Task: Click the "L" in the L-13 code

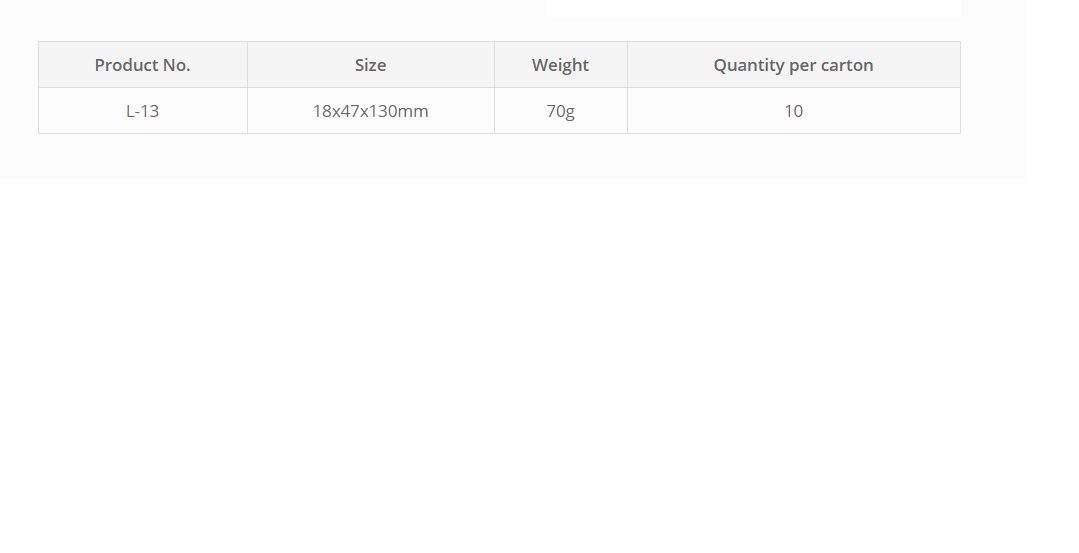Action: click(130, 111)
